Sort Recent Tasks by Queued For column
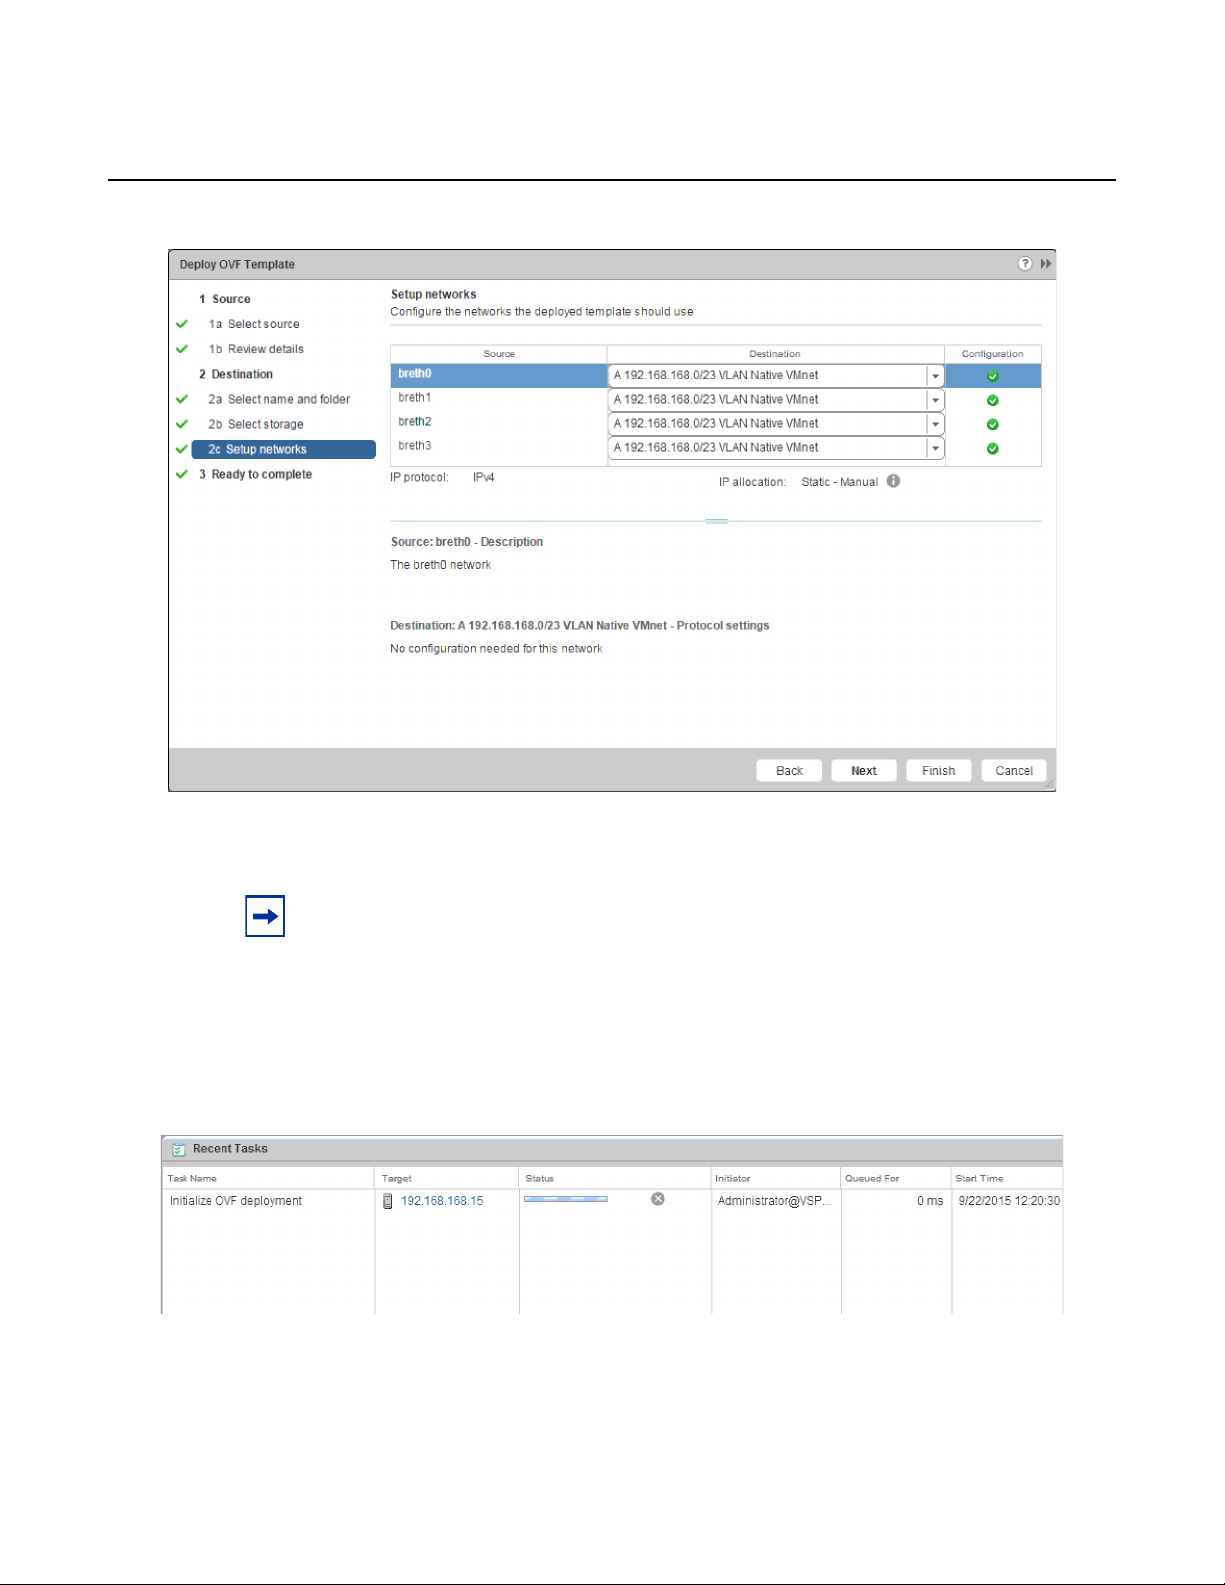 point(896,1178)
